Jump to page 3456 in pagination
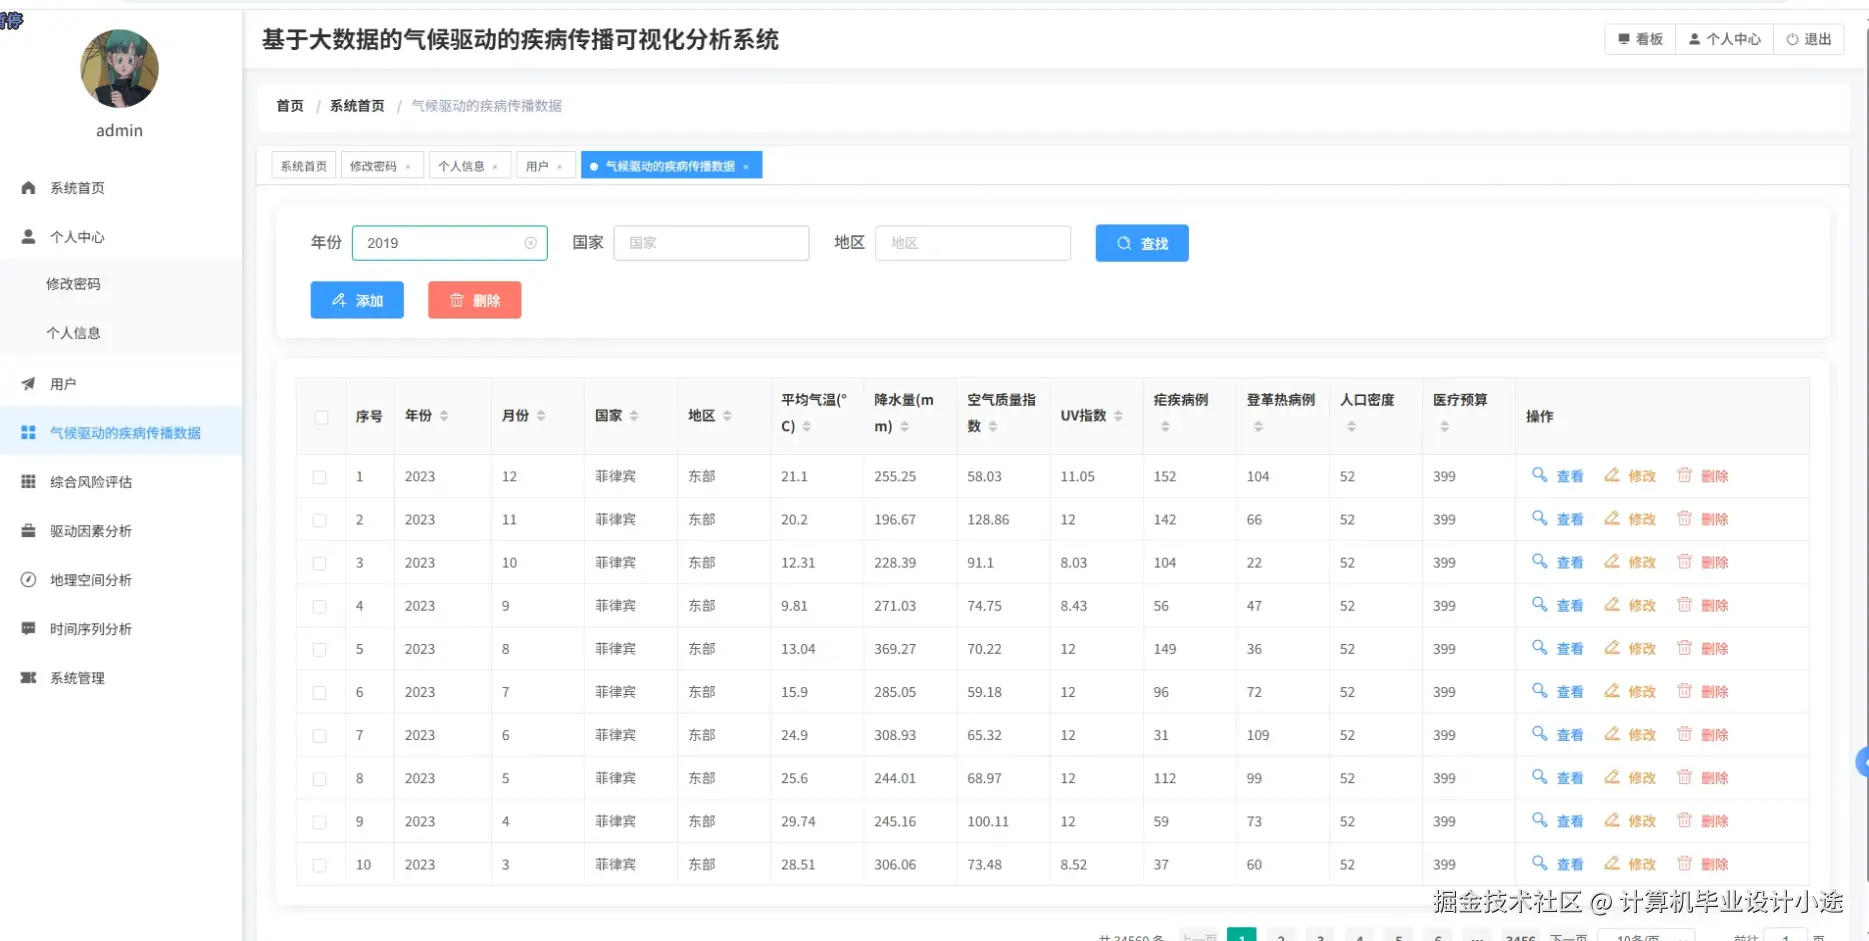The height and width of the screenshot is (941, 1869). tap(1521, 937)
